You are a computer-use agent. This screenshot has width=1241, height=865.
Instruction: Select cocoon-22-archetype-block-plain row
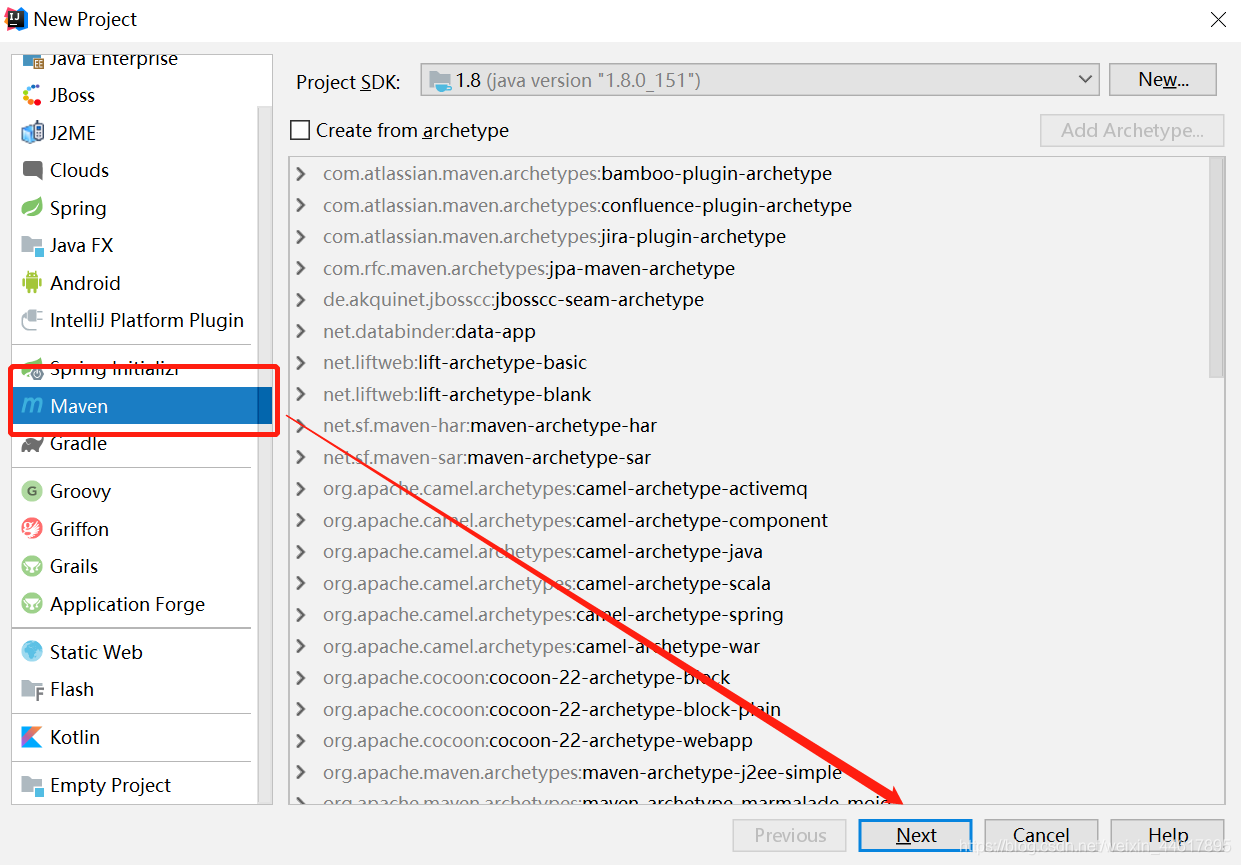point(748,710)
